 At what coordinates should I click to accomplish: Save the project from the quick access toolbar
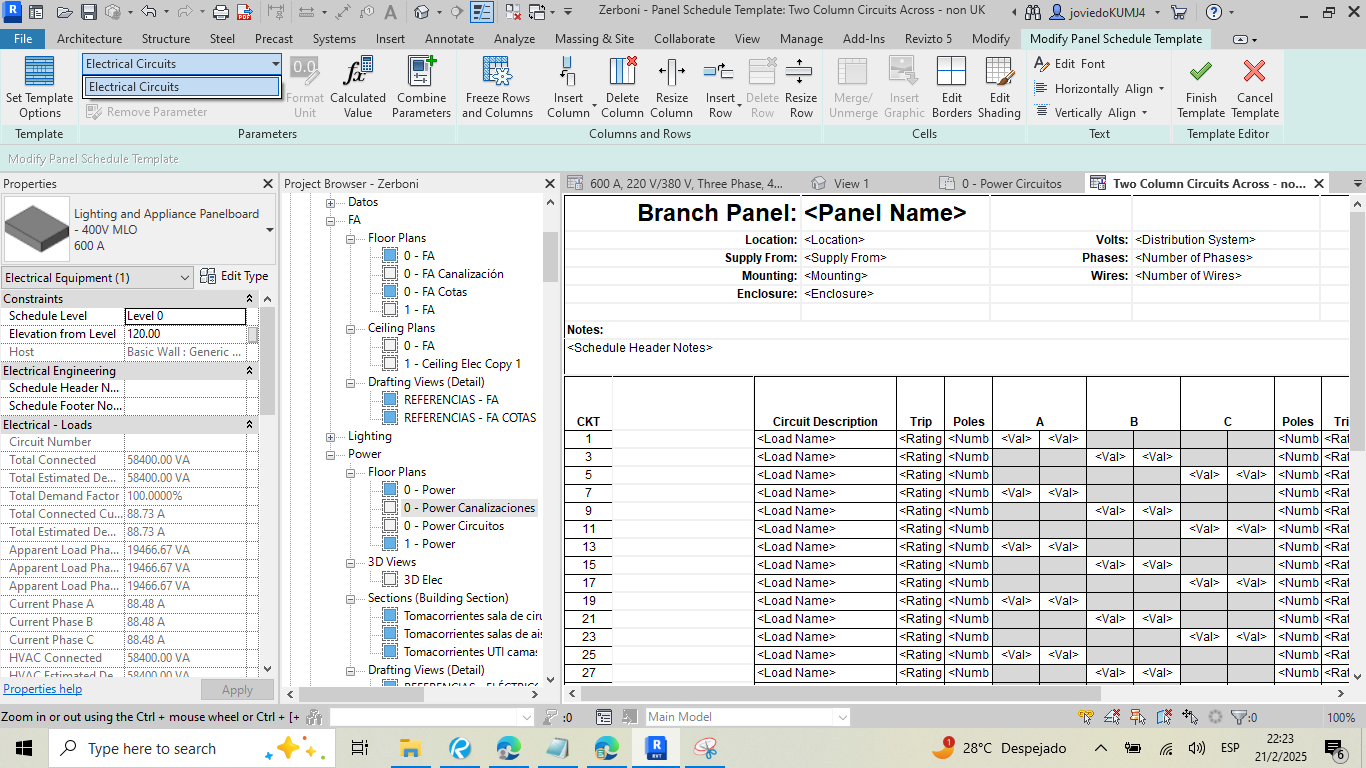89,13
